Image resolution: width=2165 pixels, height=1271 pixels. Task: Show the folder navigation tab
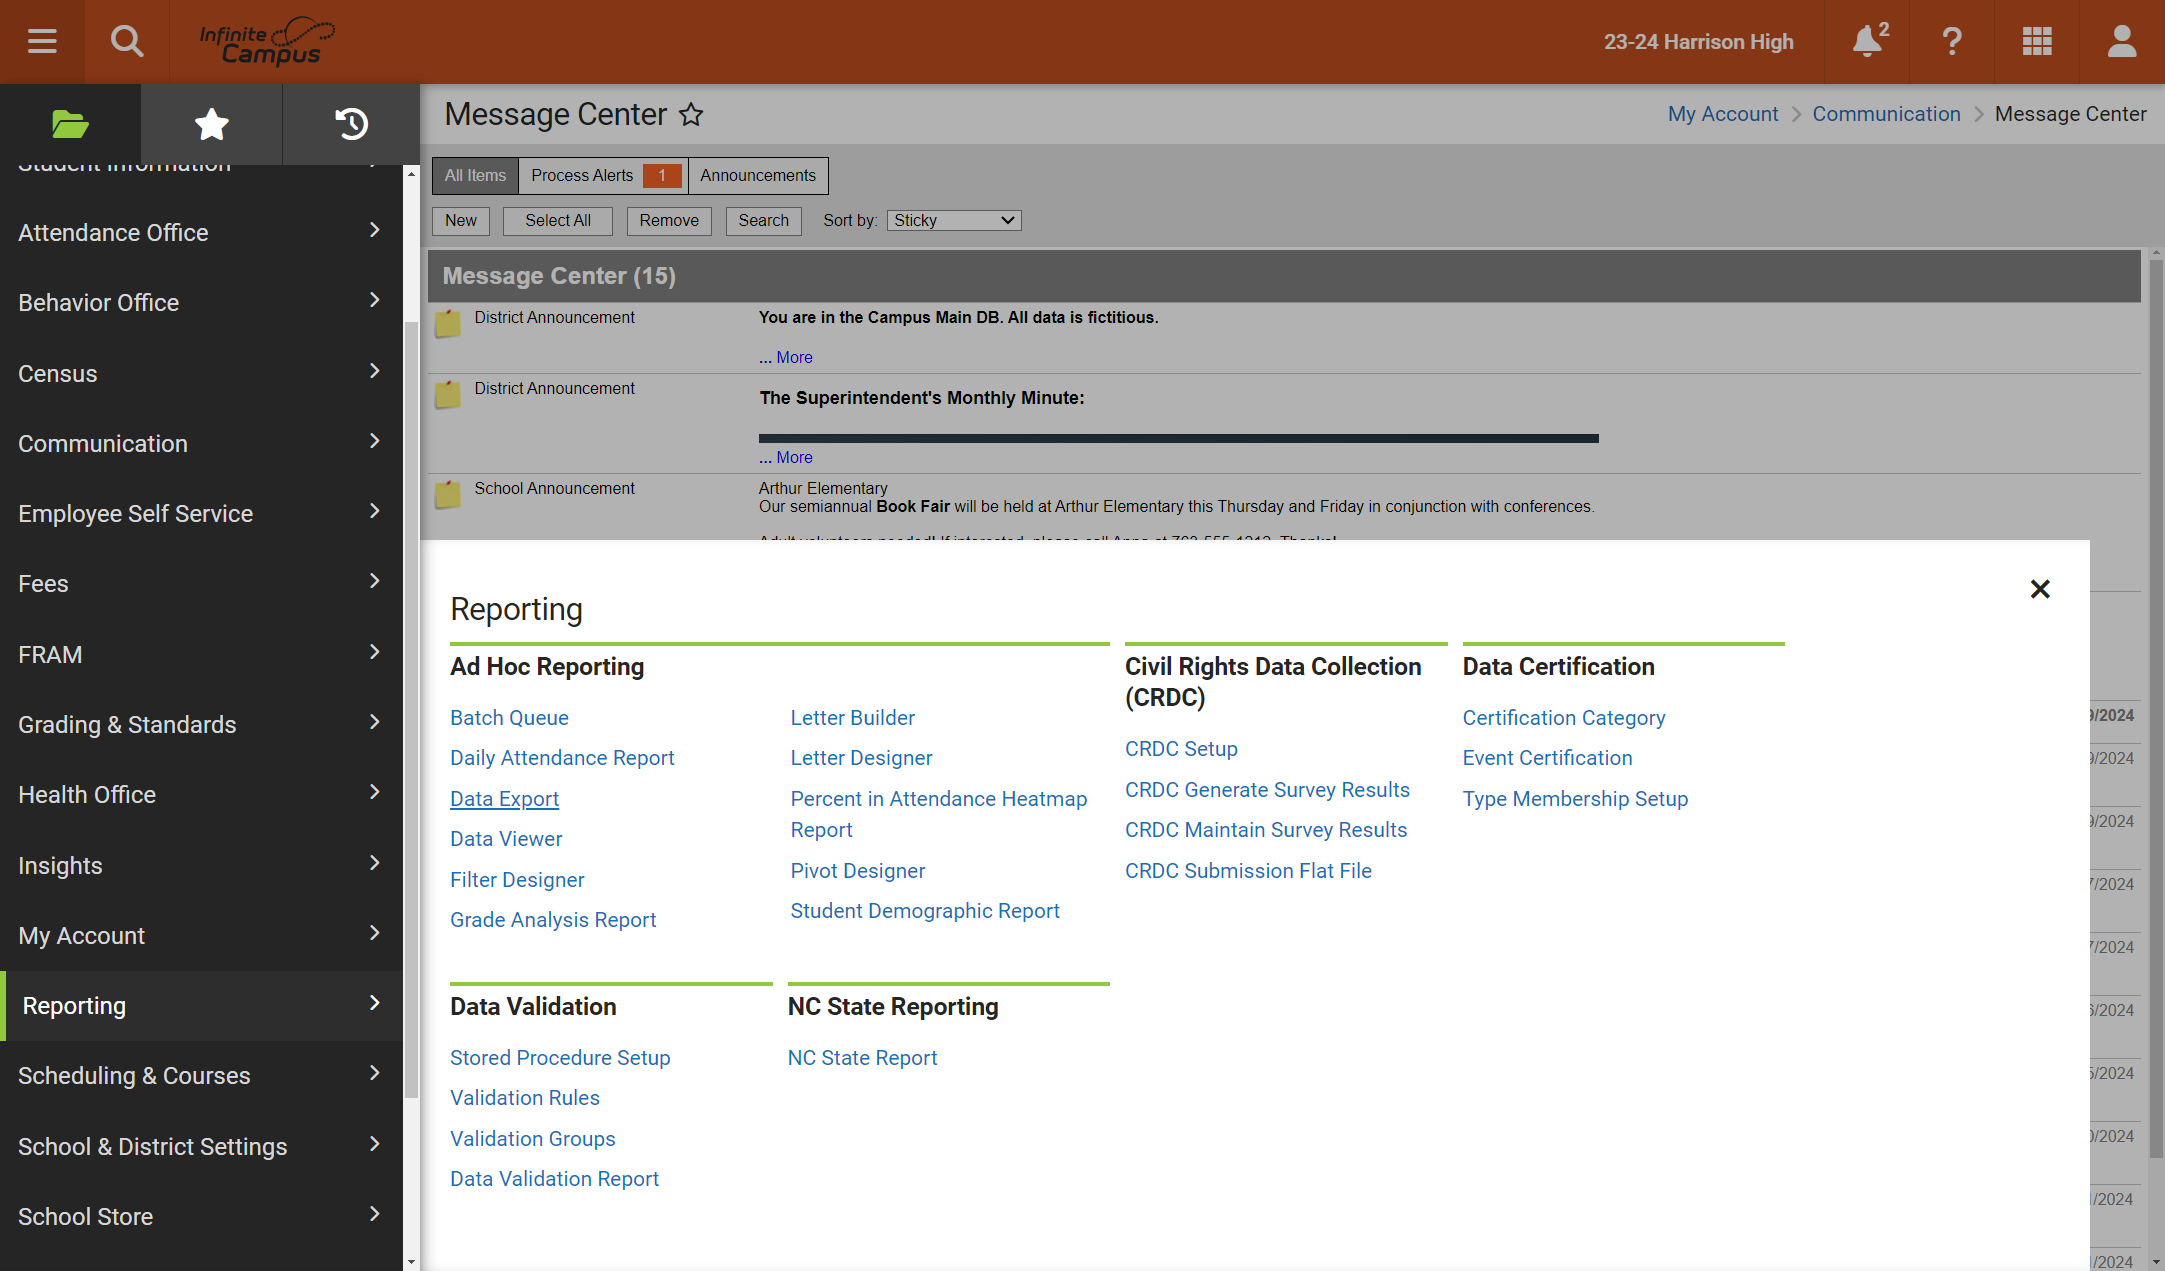point(70,124)
